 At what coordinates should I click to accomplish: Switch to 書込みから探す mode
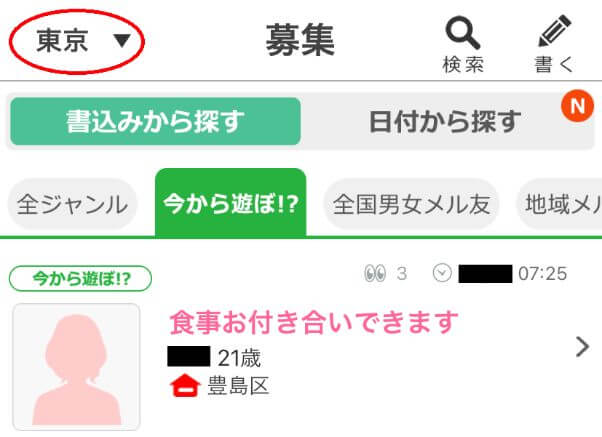point(155,121)
